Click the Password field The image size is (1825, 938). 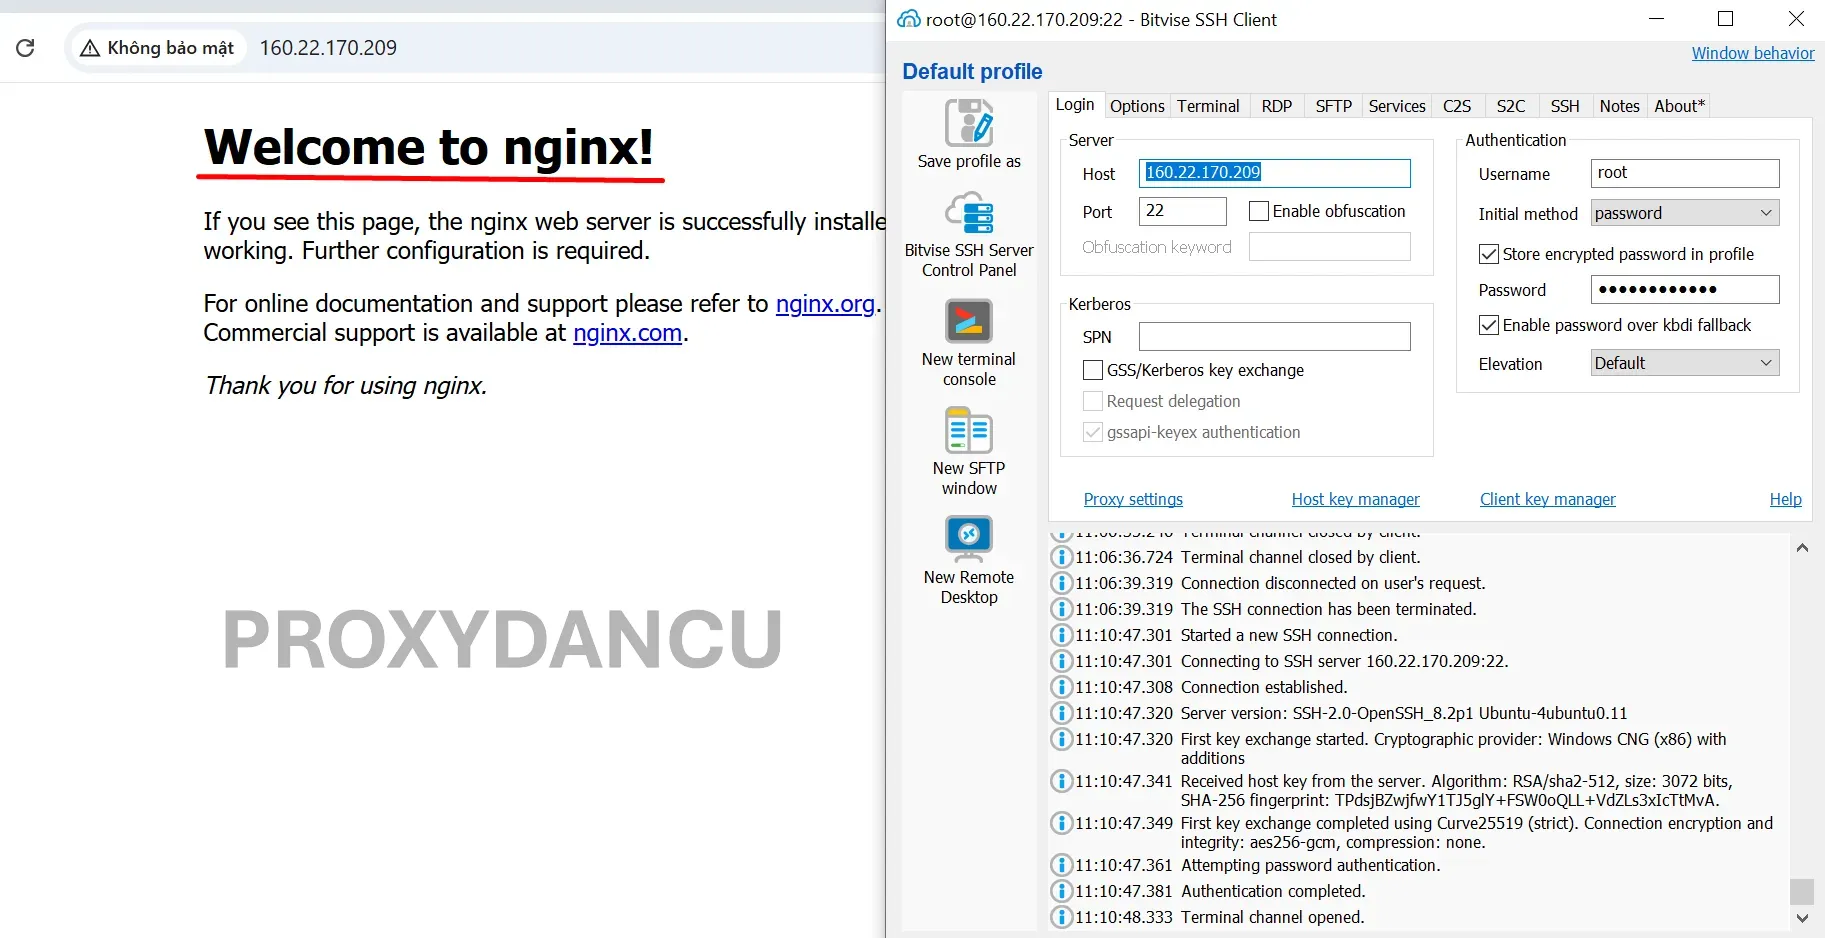click(x=1685, y=290)
